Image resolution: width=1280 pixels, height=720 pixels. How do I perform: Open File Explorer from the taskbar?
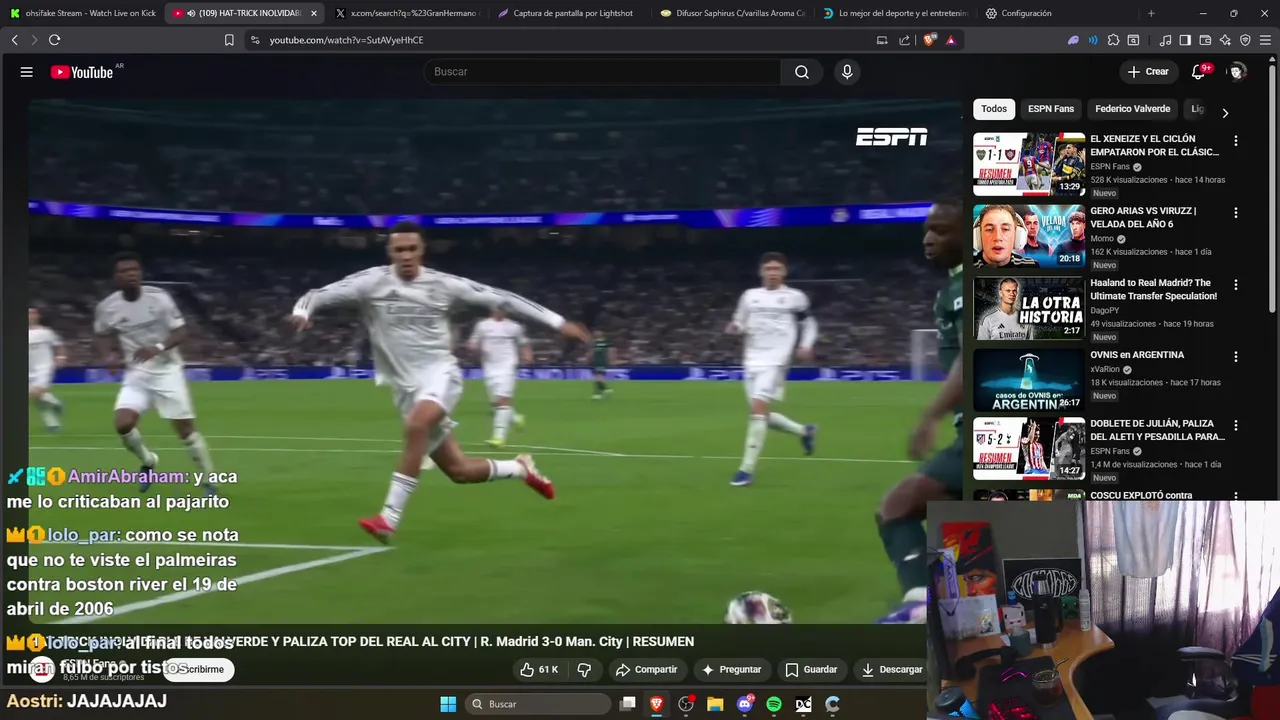[x=715, y=704]
